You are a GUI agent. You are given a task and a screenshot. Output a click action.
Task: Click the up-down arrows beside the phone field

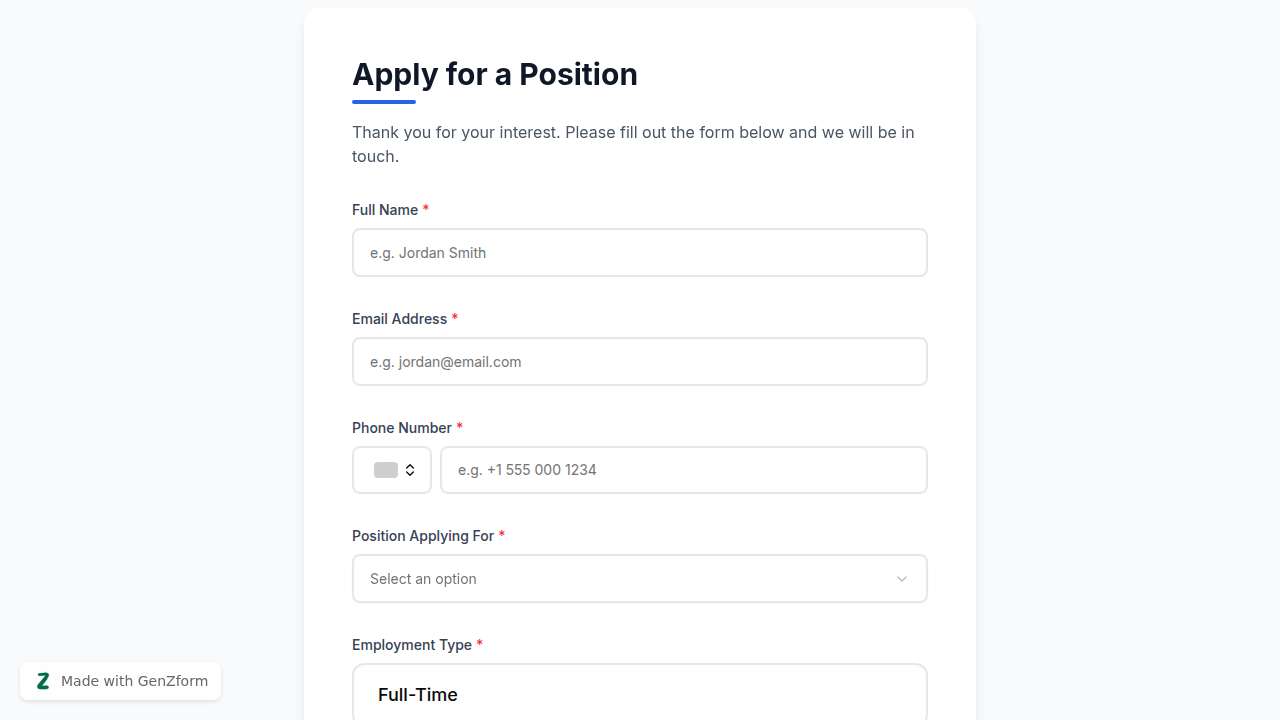click(409, 470)
